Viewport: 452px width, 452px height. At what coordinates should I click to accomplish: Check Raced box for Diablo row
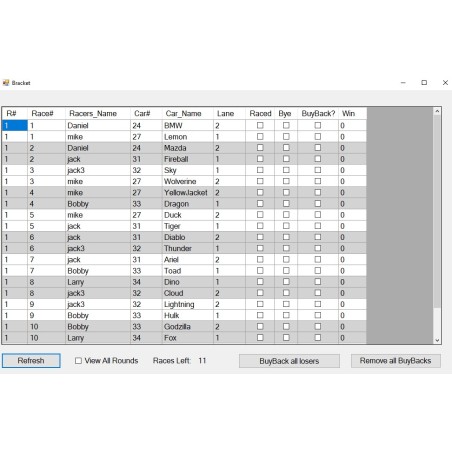tap(260, 237)
